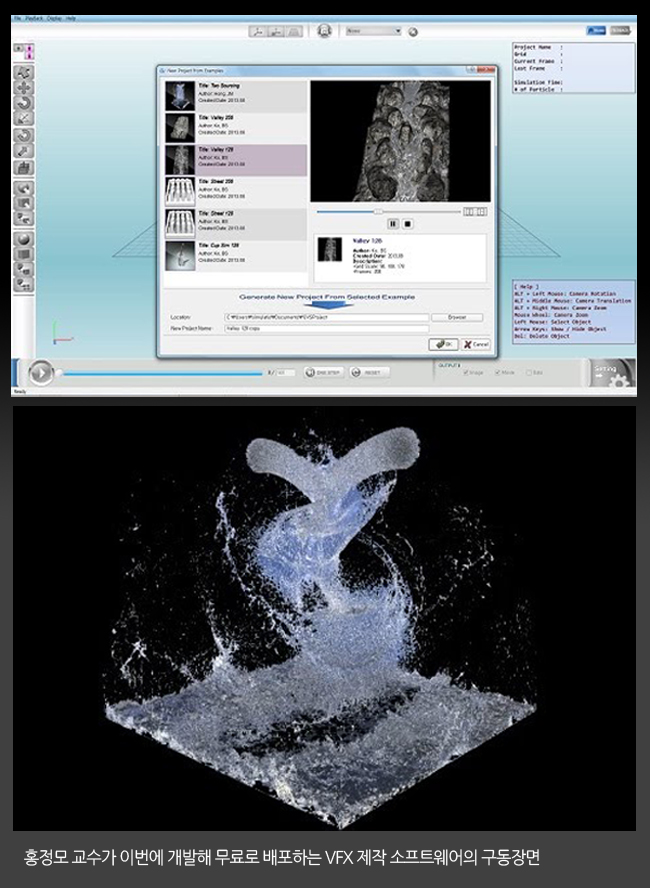650x888 pixels.
Task: Select the Two Sourcing example row
Action: [236, 96]
